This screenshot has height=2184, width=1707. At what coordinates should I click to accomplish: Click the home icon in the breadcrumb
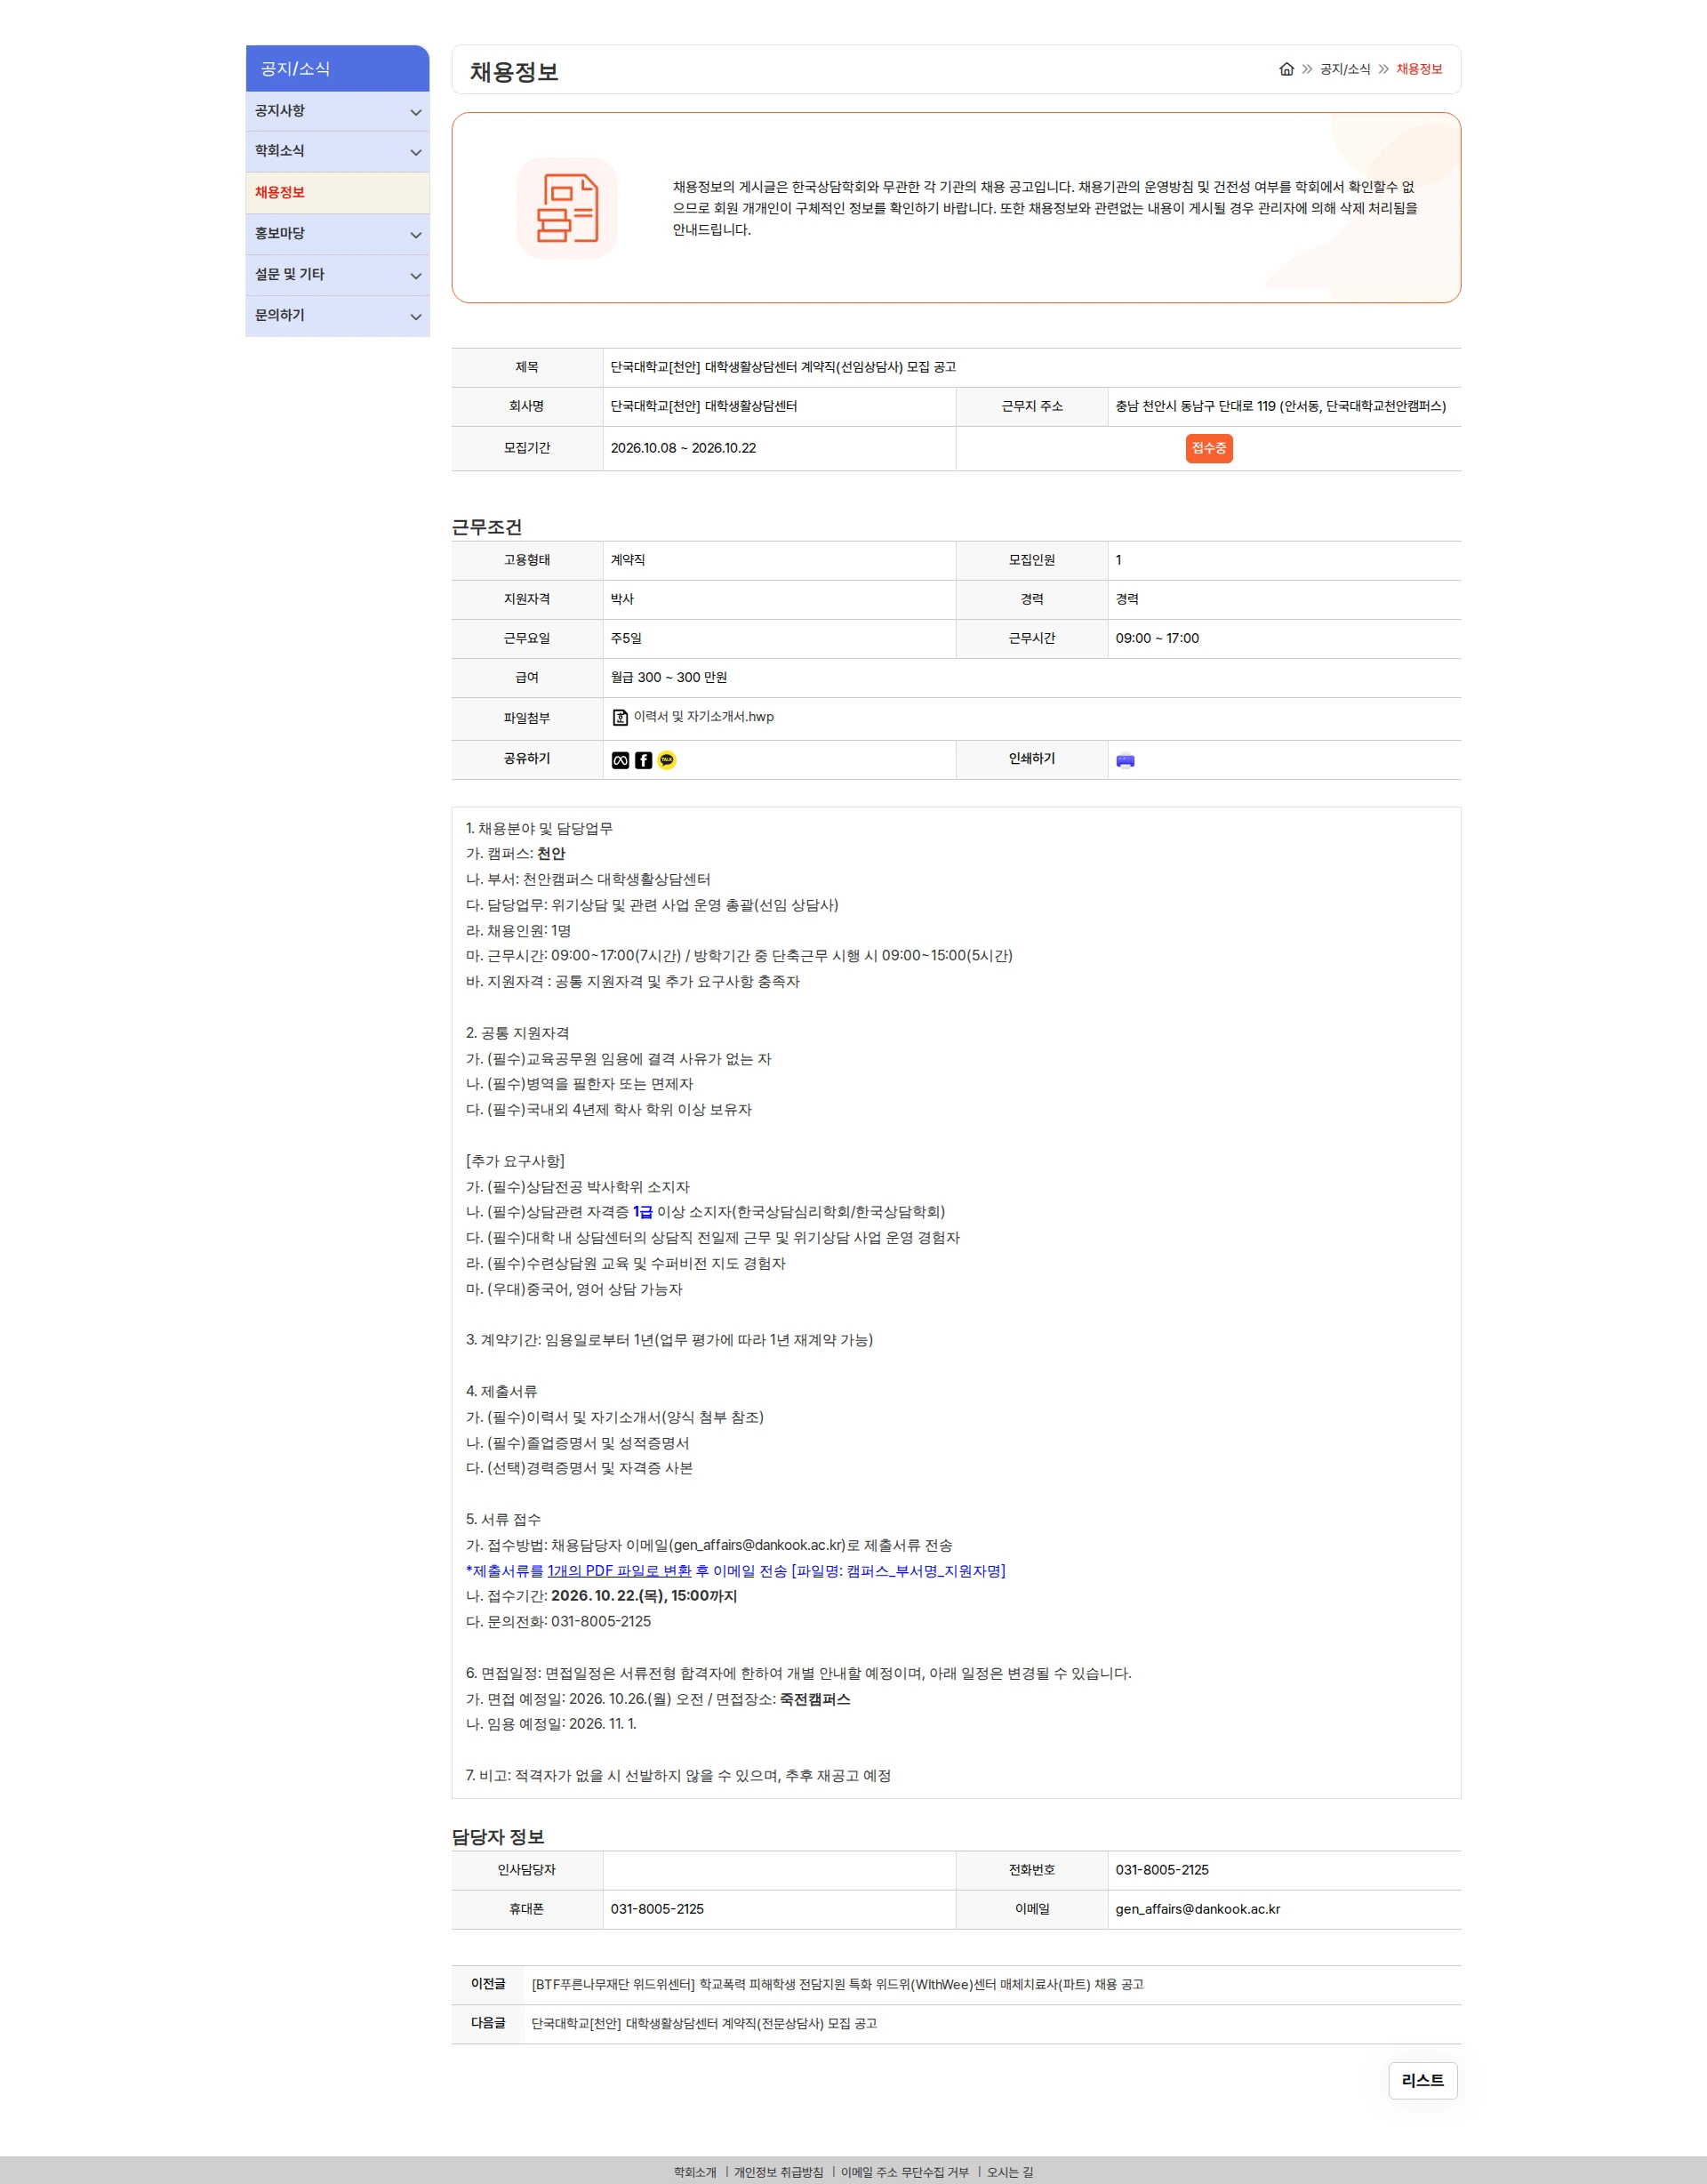coord(1286,69)
